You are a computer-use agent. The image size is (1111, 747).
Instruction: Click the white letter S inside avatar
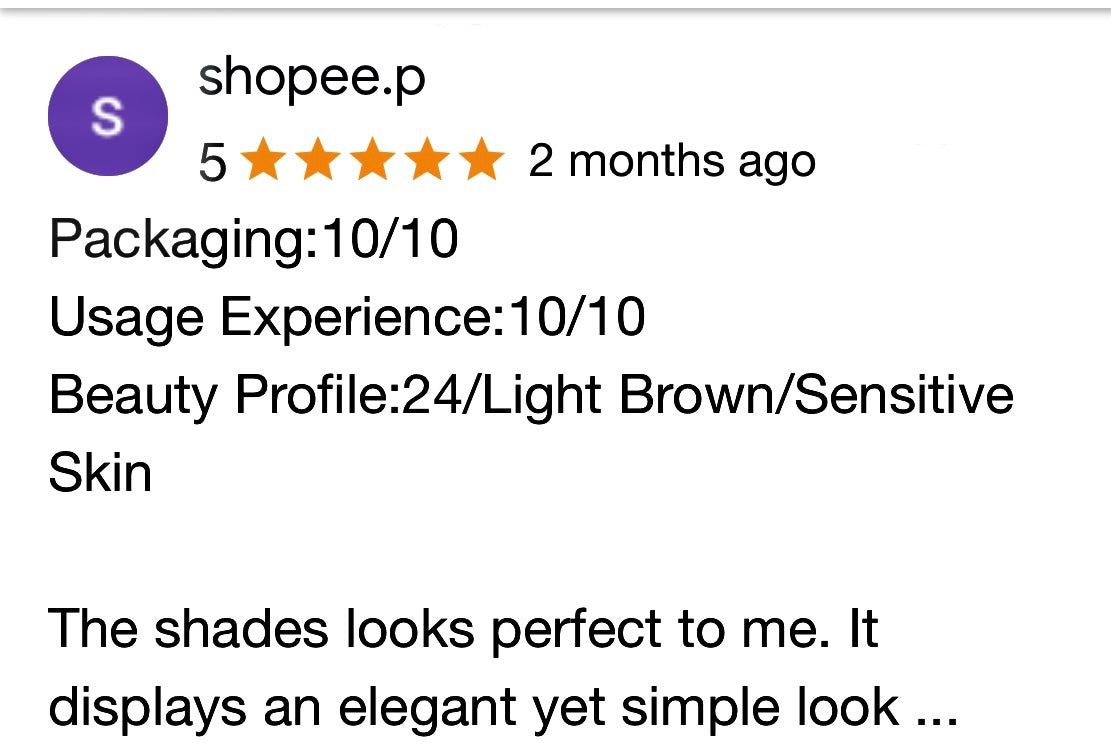(108, 116)
